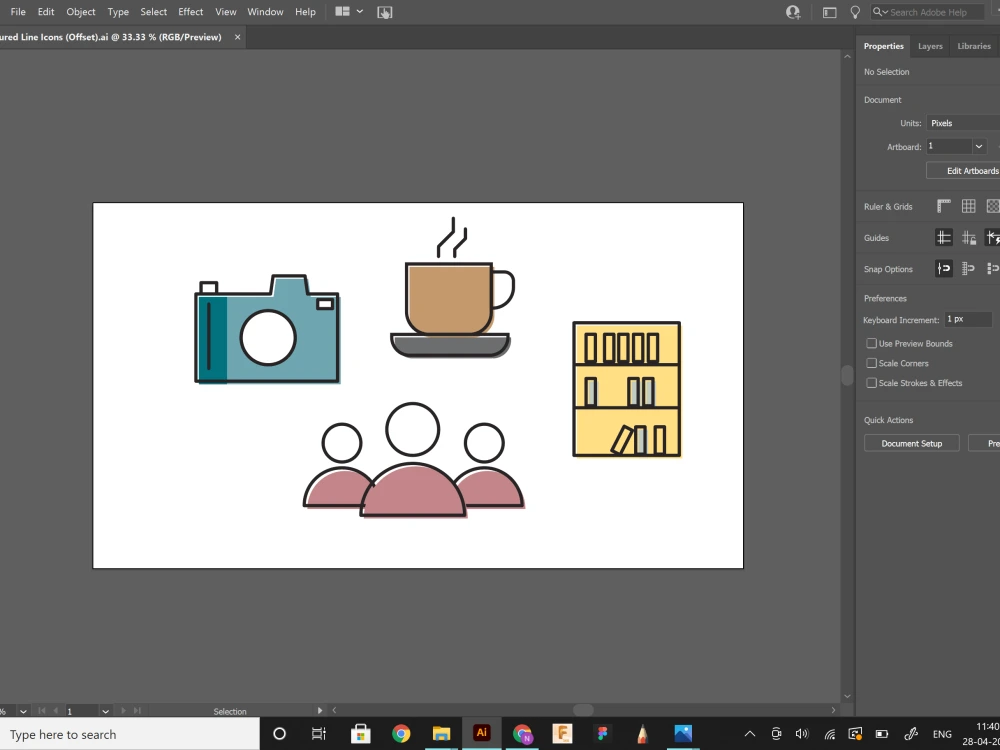Expand the zoom level dropdown arrow

click(x=23, y=710)
